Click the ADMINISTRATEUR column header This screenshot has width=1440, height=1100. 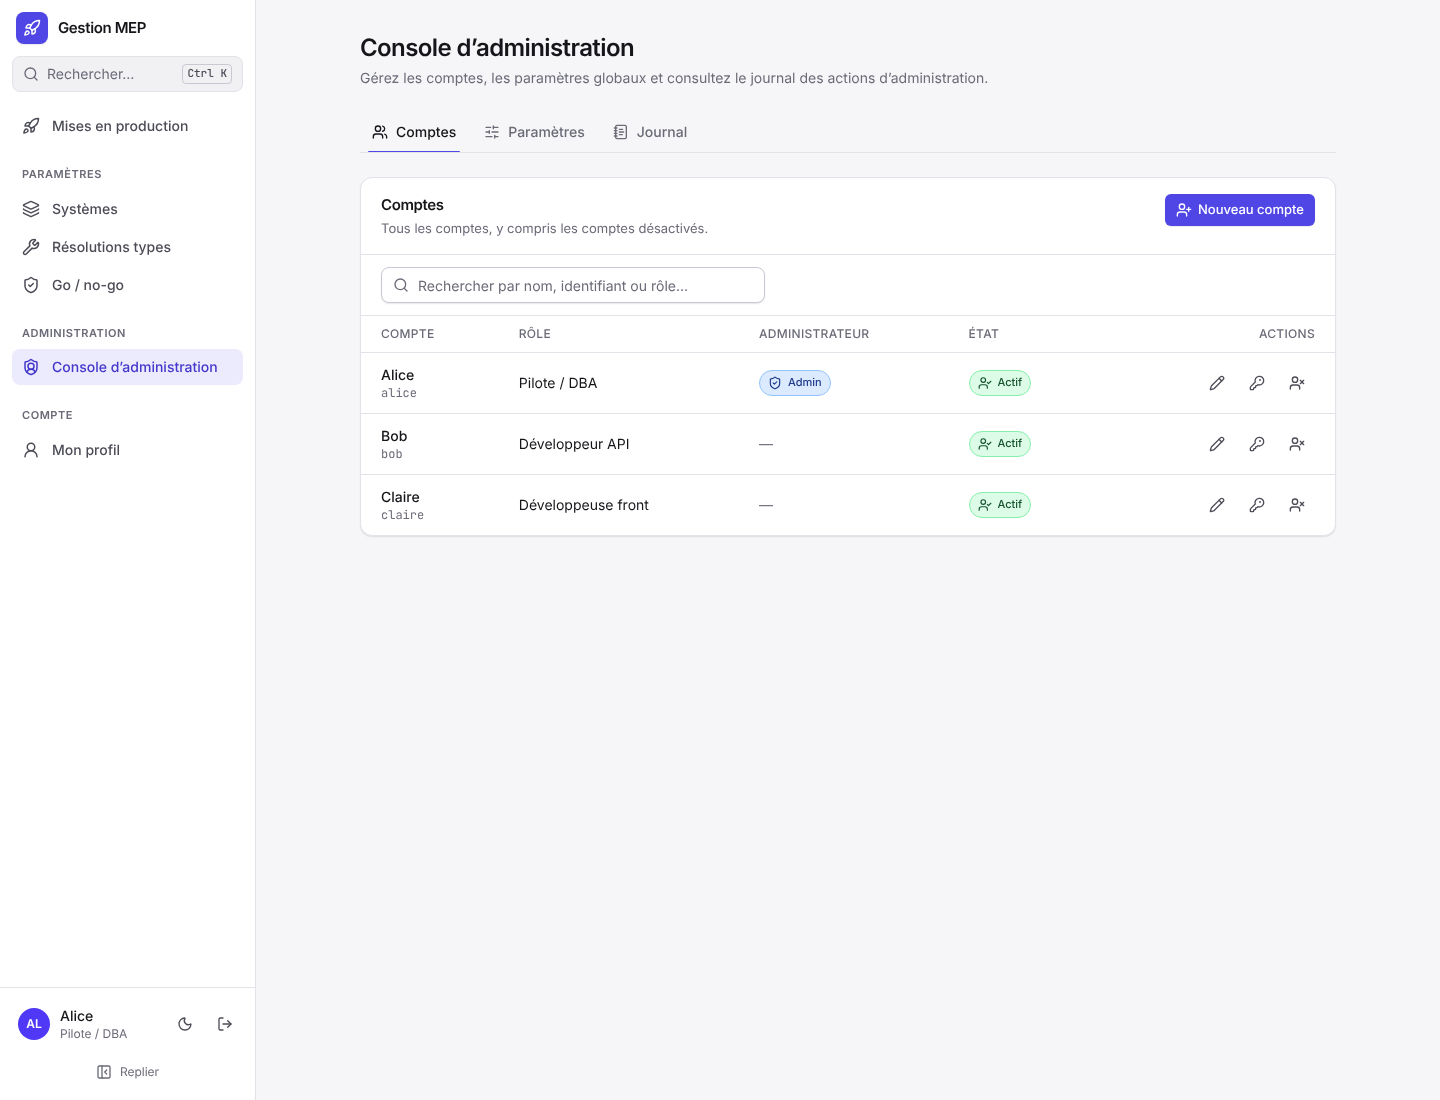coord(814,334)
